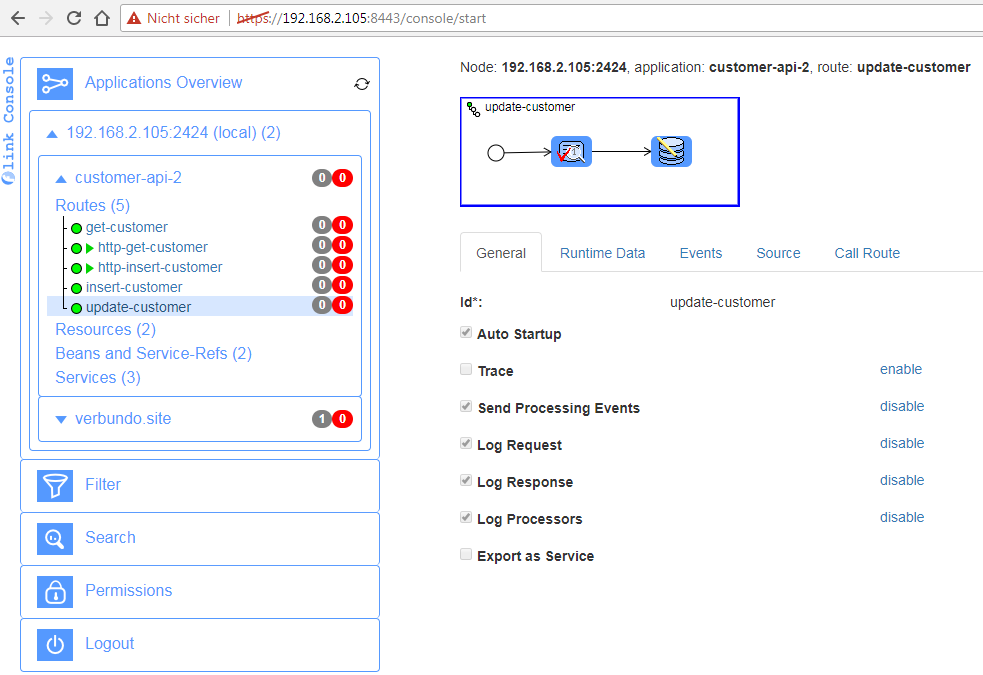Collapse the 192.168.2.105:2424 node
The image size is (983, 675).
(x=52, y=133)
